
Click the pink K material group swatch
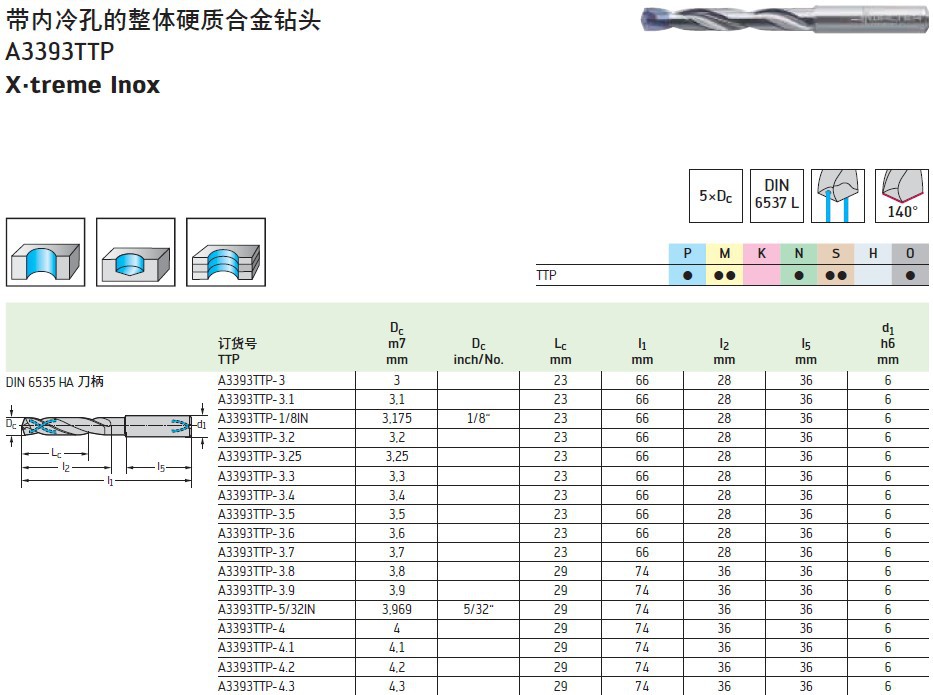762,264
